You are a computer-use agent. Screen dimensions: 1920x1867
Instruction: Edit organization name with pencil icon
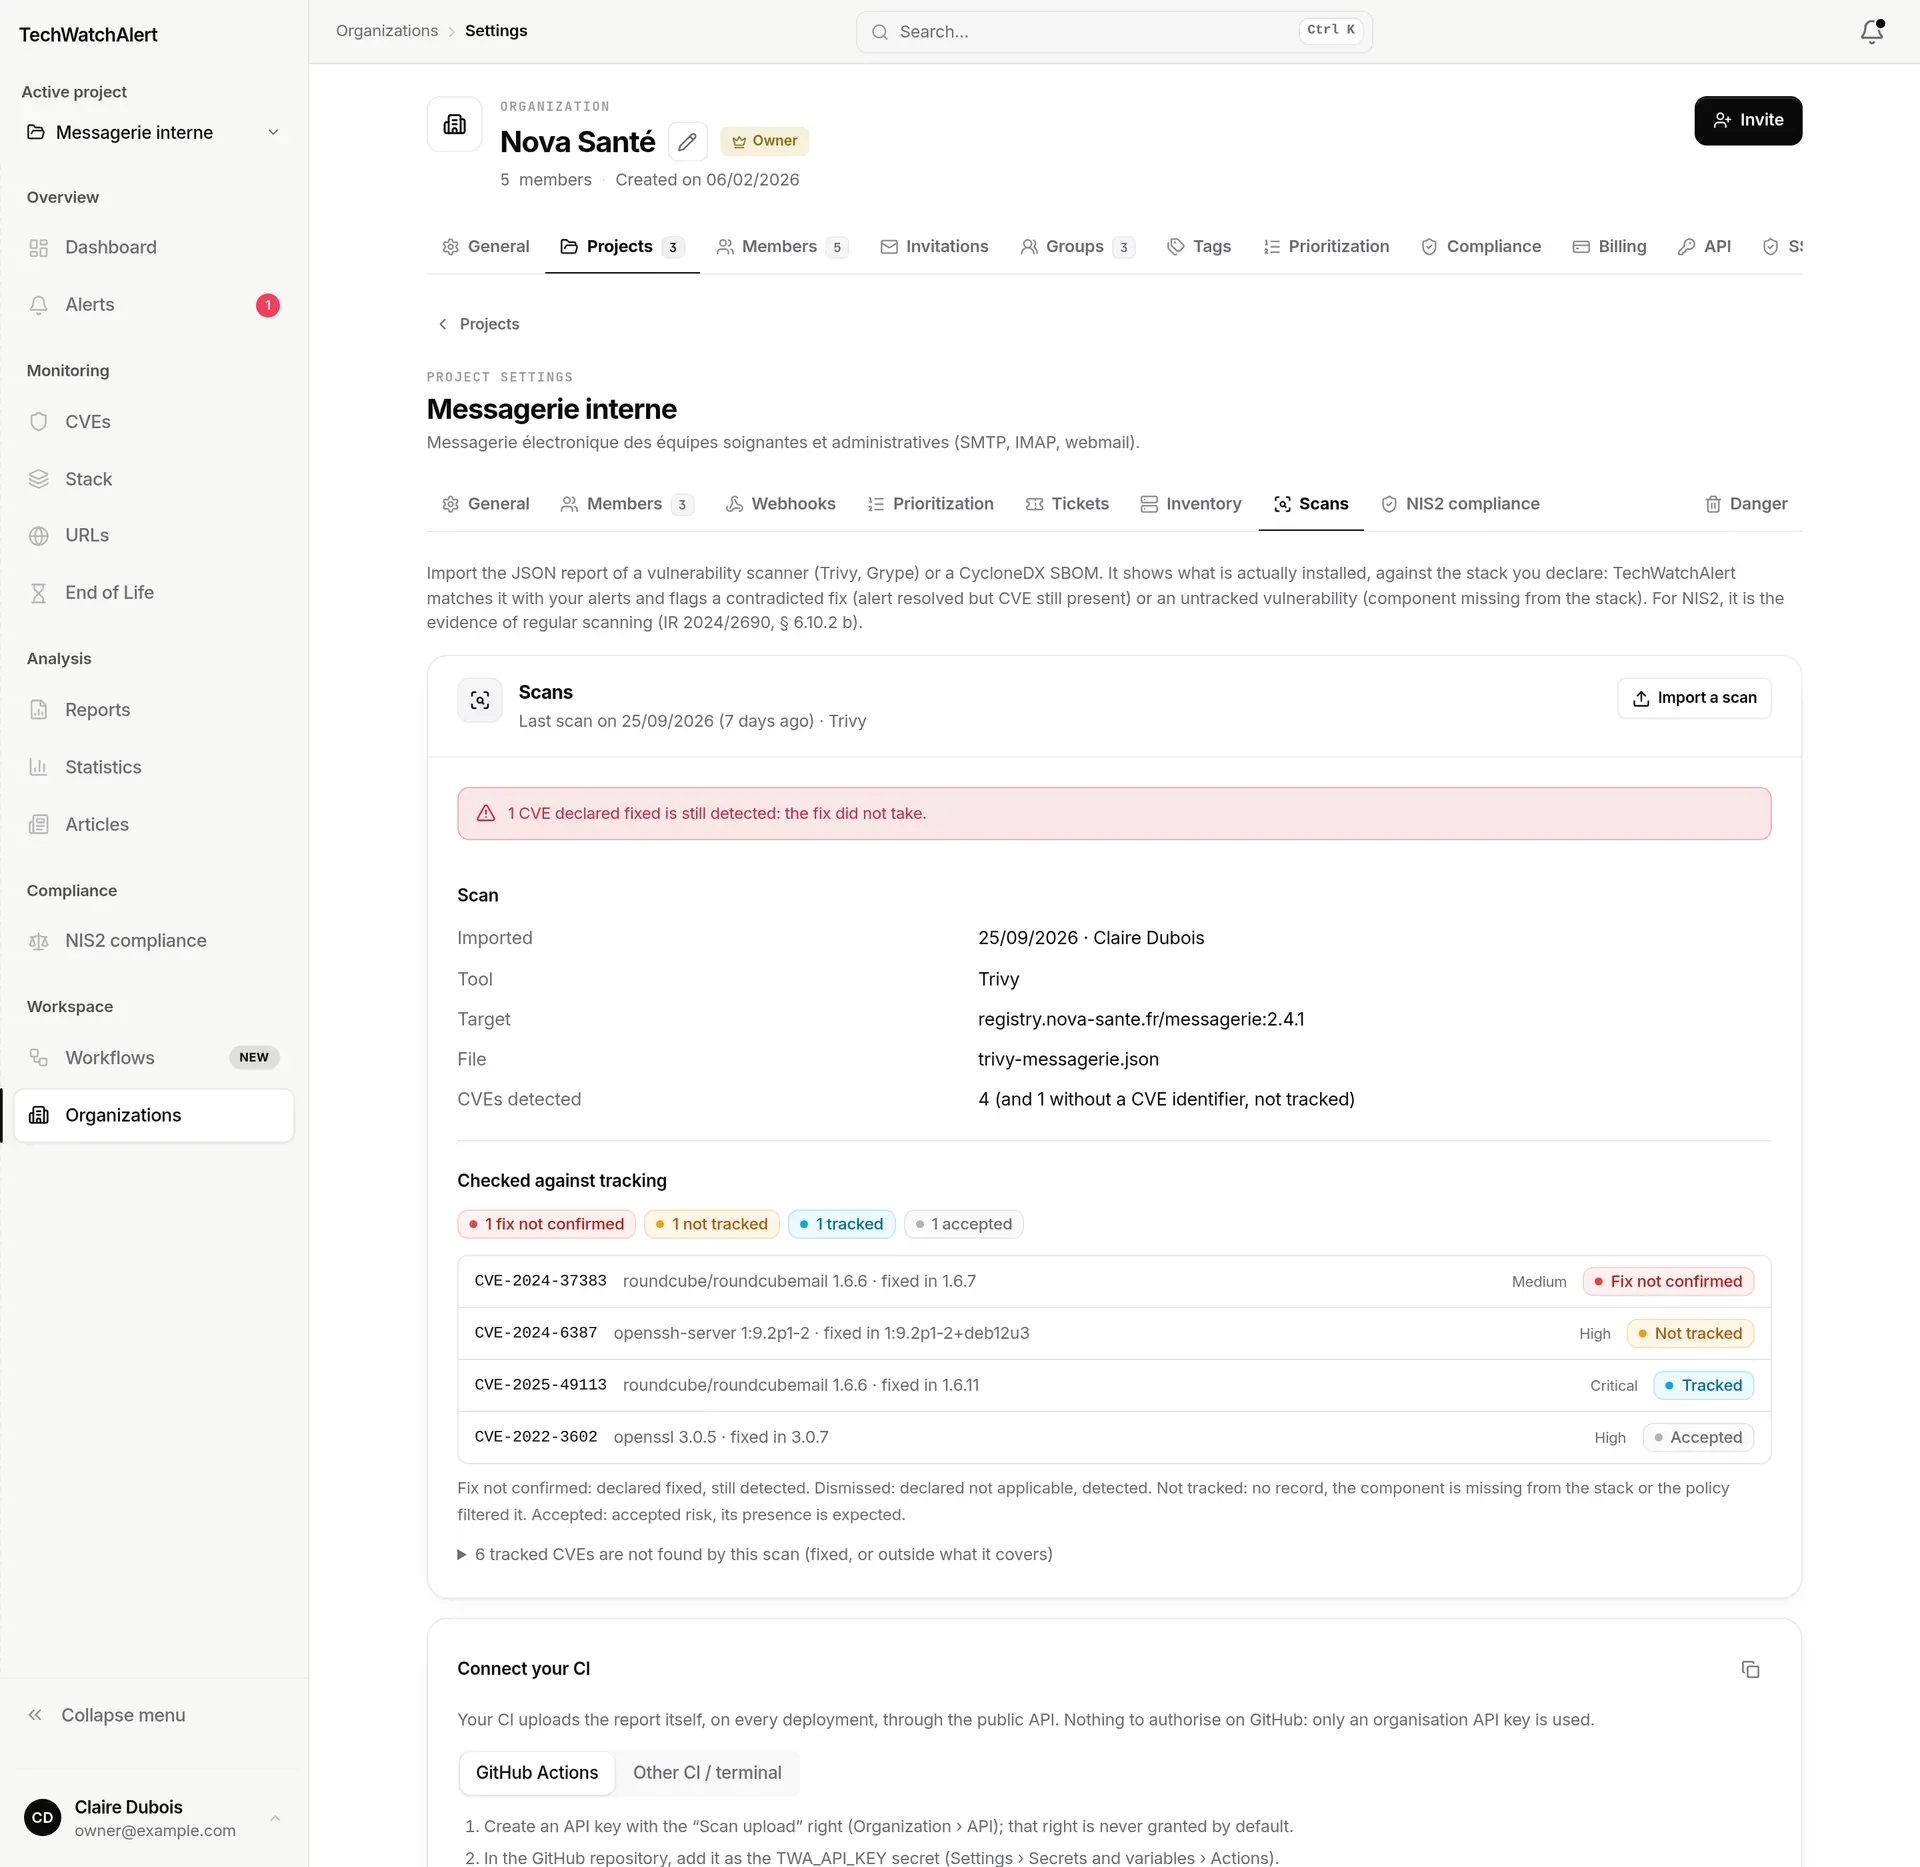(687, 141)
